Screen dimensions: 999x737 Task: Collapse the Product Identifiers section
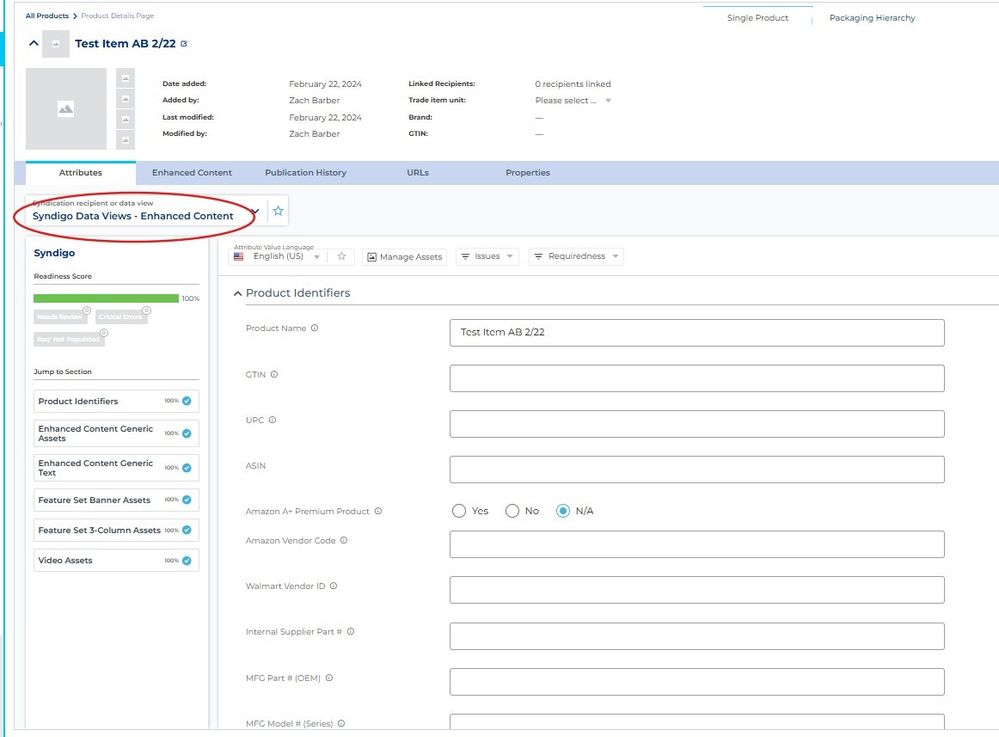[238, 294]
